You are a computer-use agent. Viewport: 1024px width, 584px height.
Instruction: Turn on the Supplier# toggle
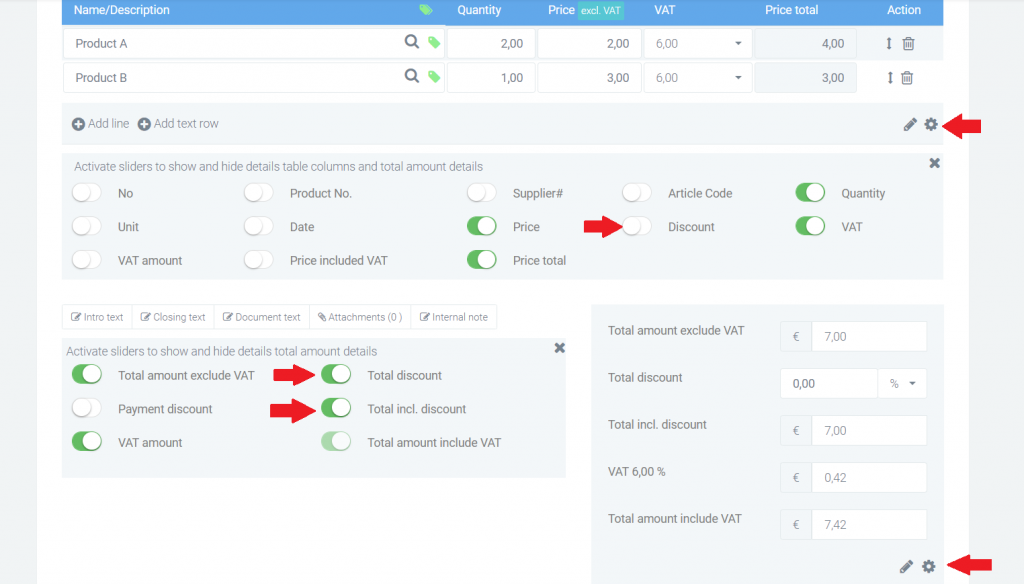click(x=481, y=193)
